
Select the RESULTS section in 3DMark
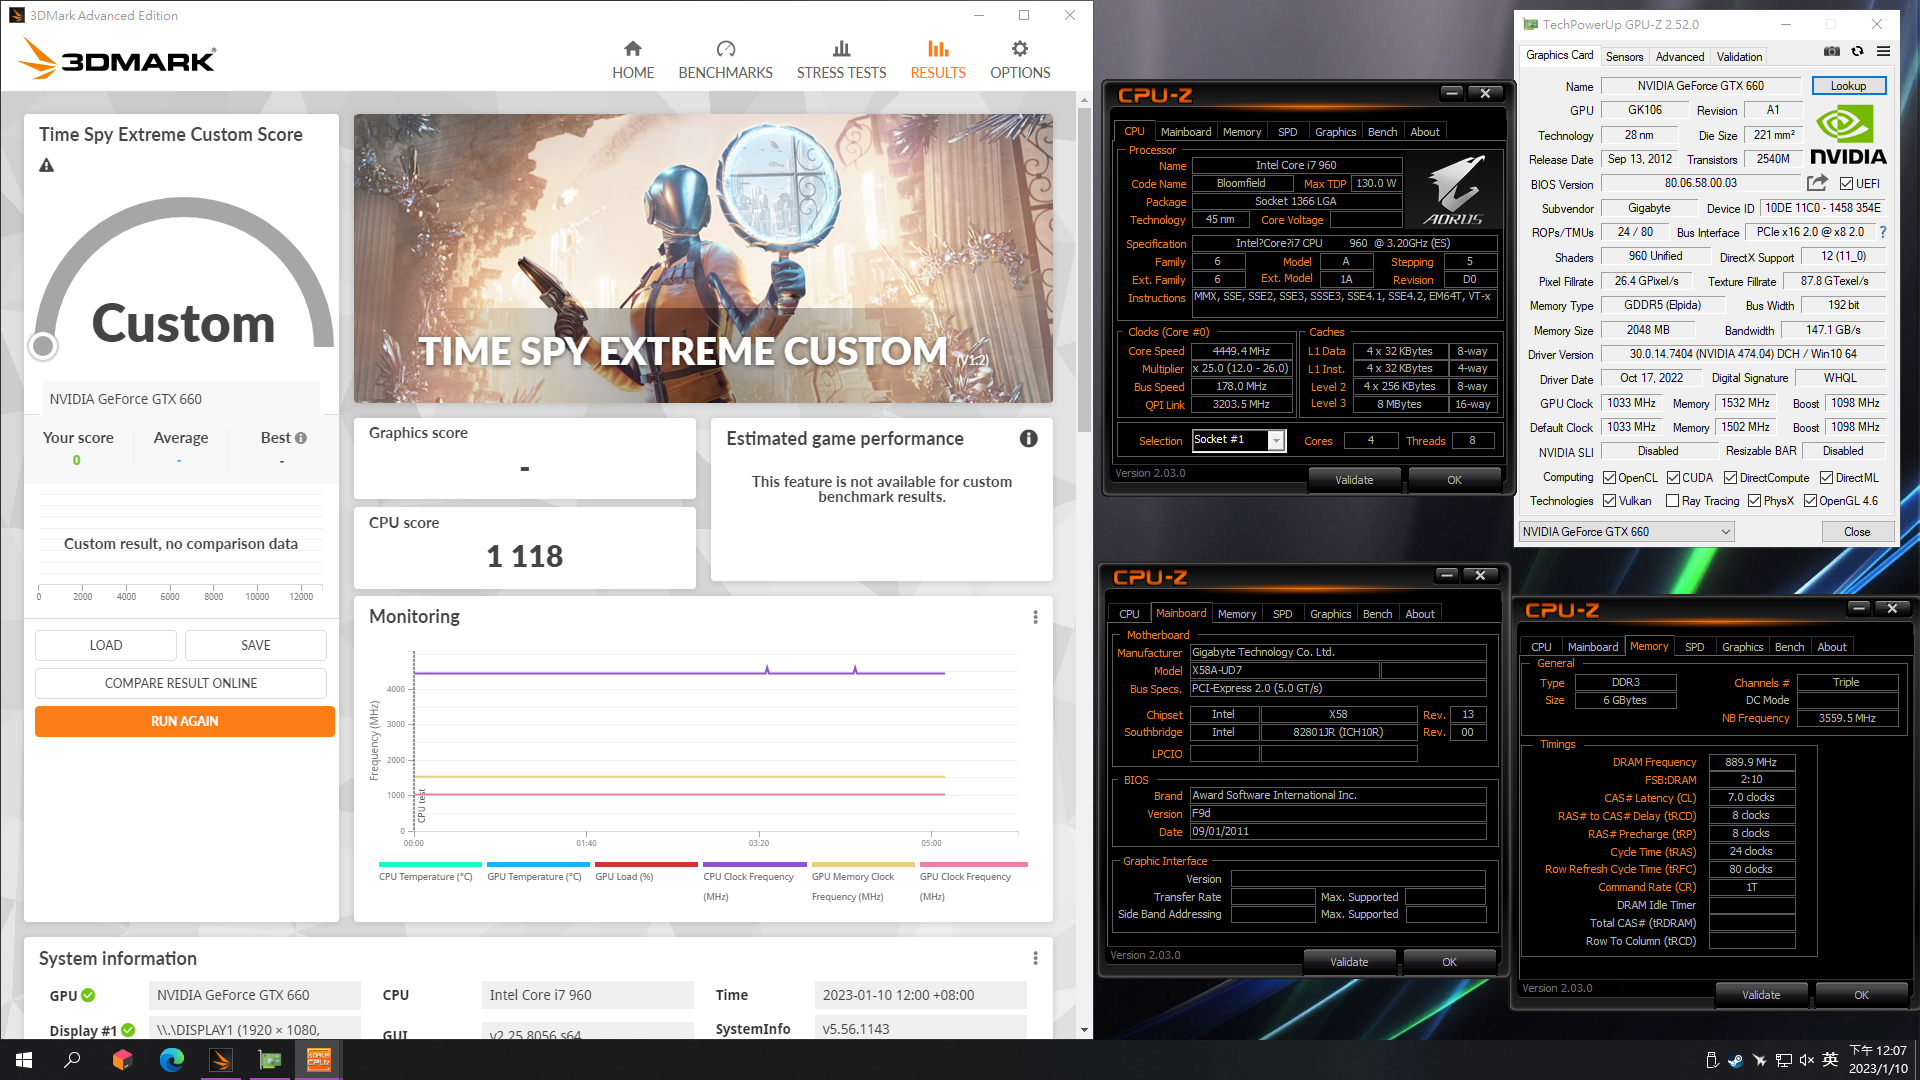[938, 60]
